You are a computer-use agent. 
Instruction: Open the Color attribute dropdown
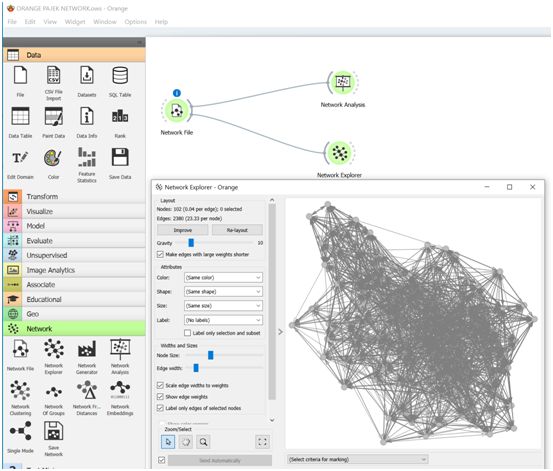223,277
